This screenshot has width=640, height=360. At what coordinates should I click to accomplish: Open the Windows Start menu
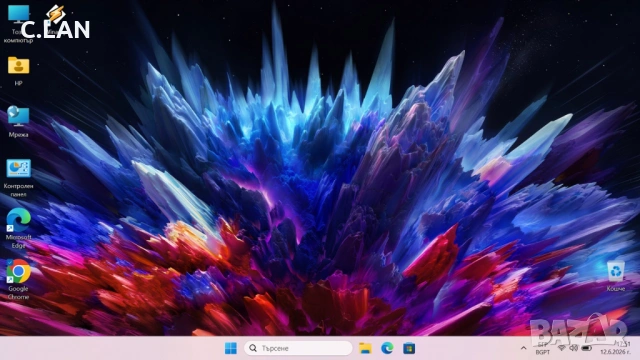click(x=231, y=348)
